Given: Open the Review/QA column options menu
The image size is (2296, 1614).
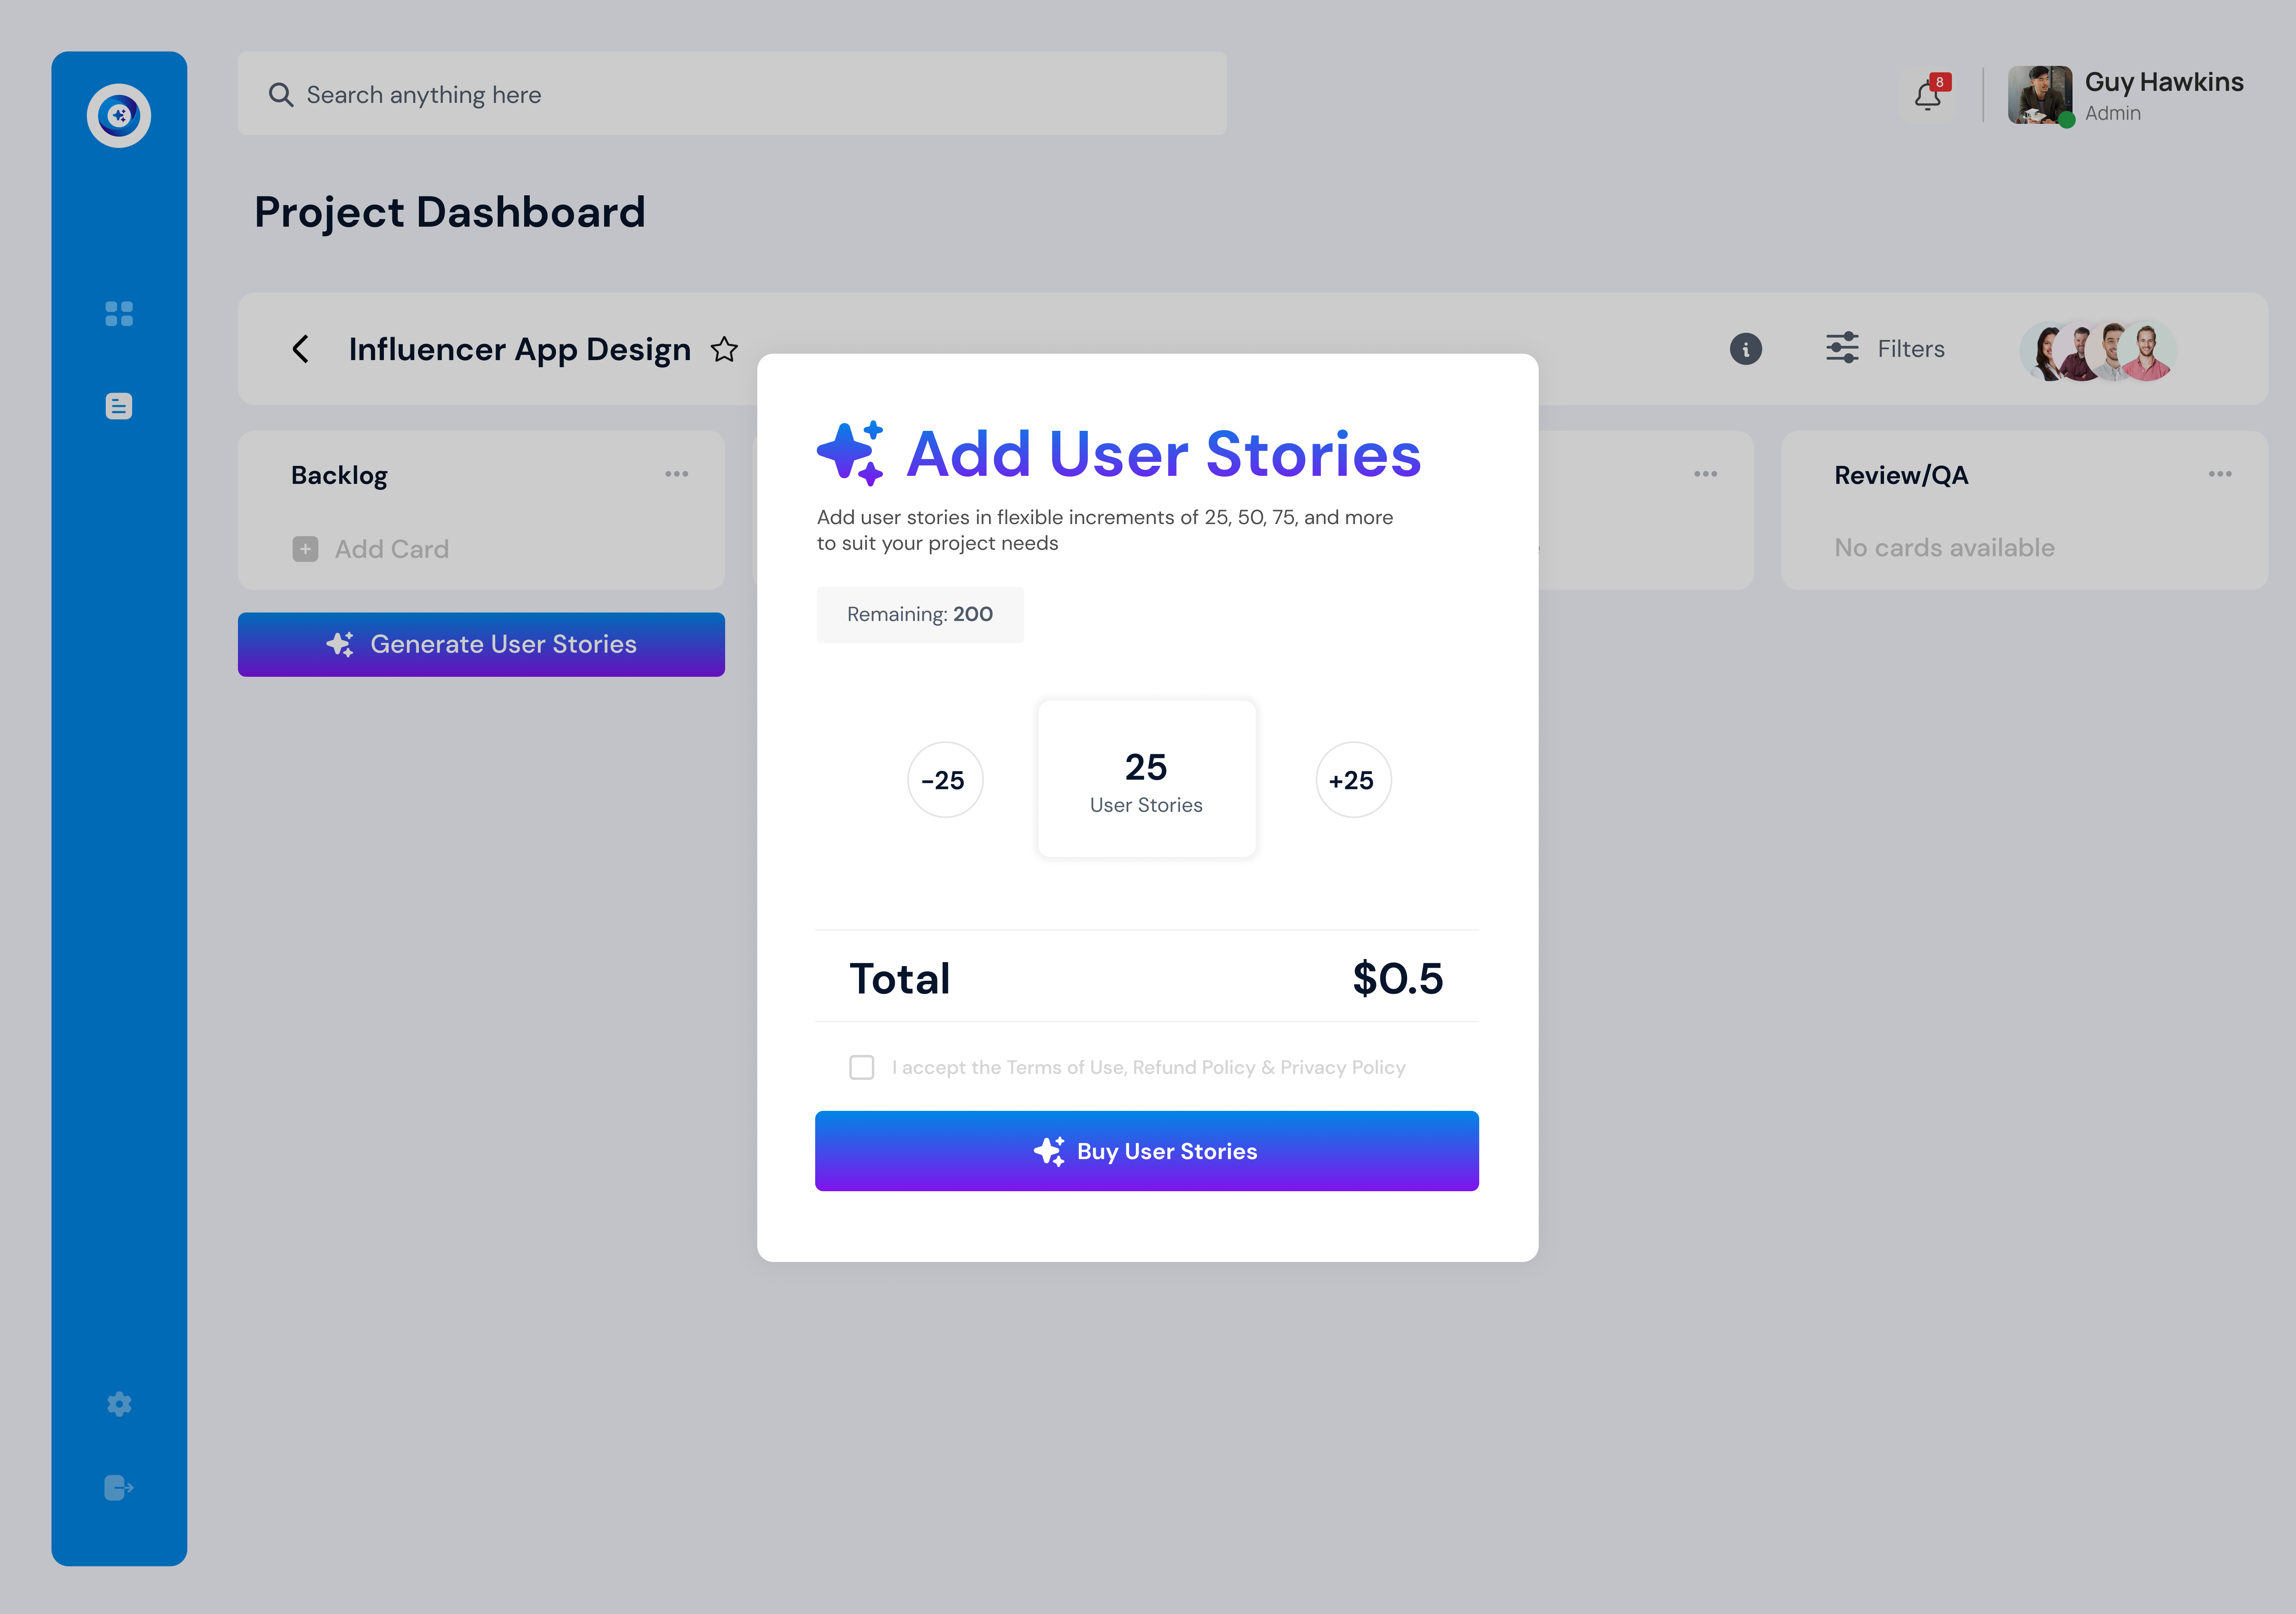Looking at the screenshot, I should pos(2220,474).
